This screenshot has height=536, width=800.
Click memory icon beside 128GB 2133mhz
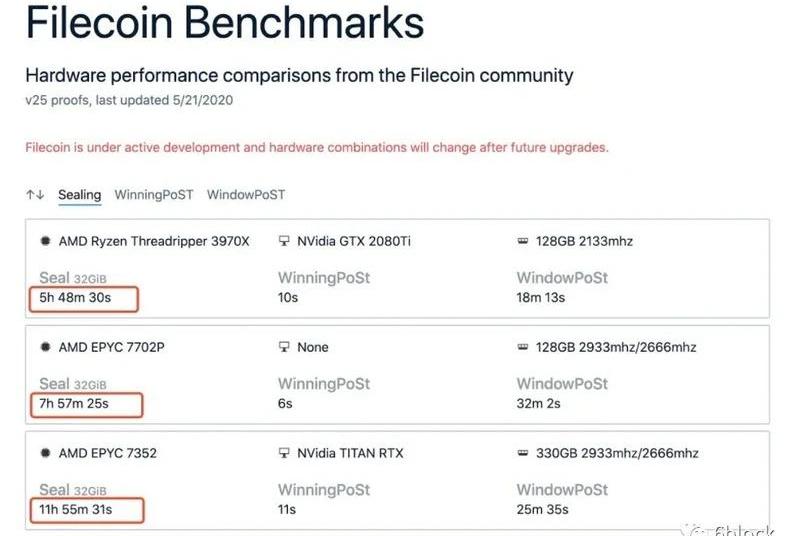522,241
